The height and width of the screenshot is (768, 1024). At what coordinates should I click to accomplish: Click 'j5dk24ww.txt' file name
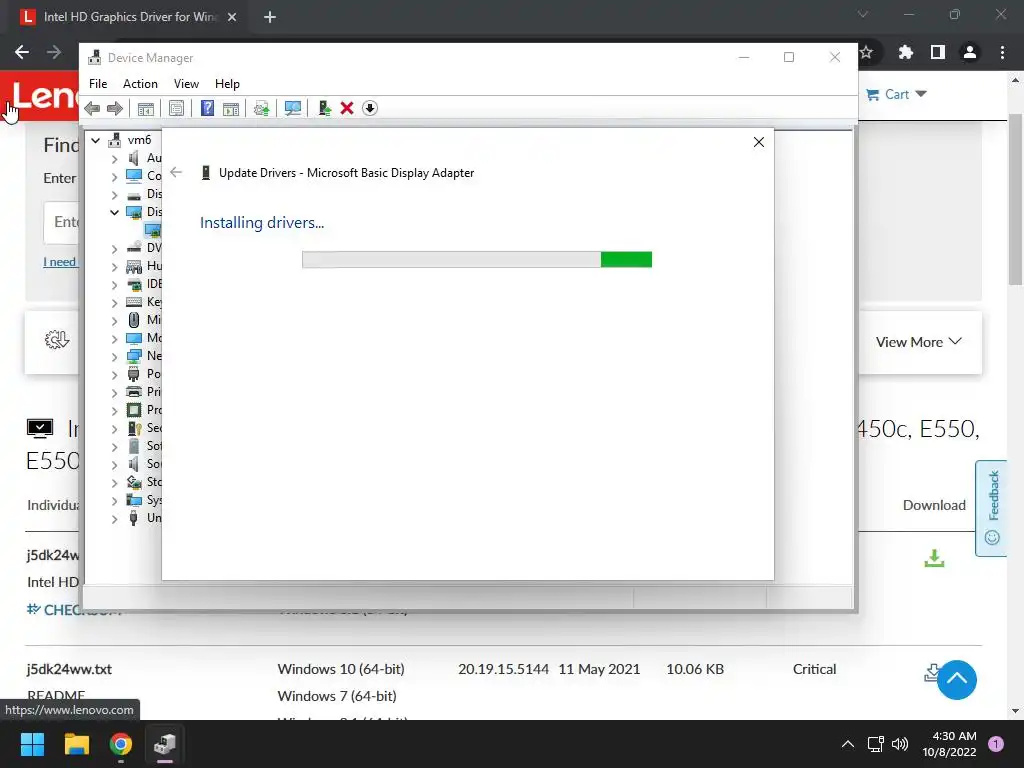(x=69, y=669)
